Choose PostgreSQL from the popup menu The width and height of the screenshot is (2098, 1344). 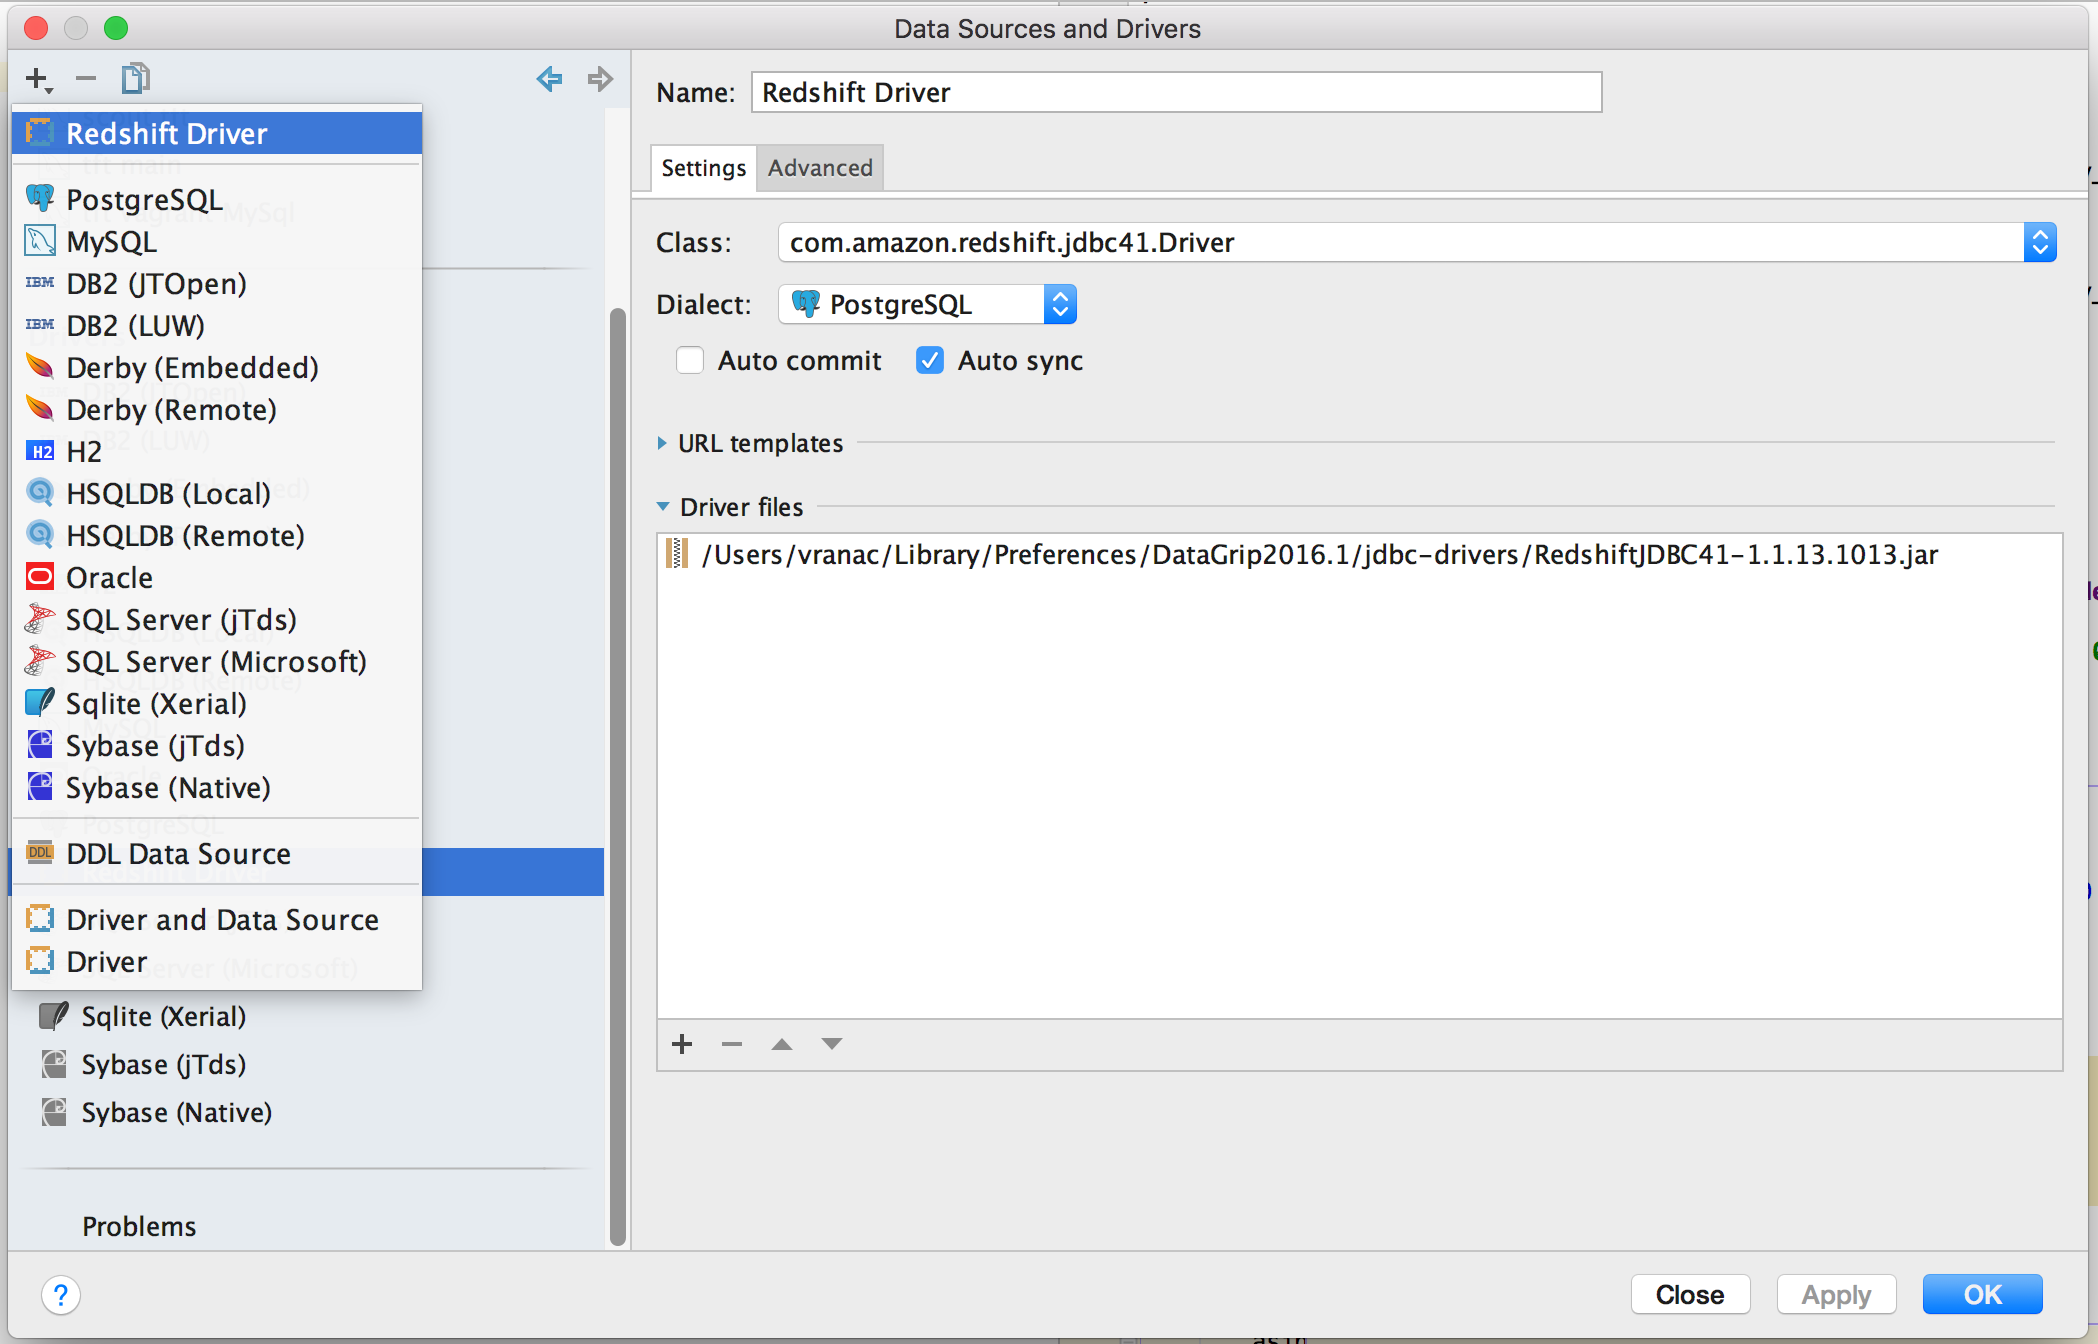point(217,200)
